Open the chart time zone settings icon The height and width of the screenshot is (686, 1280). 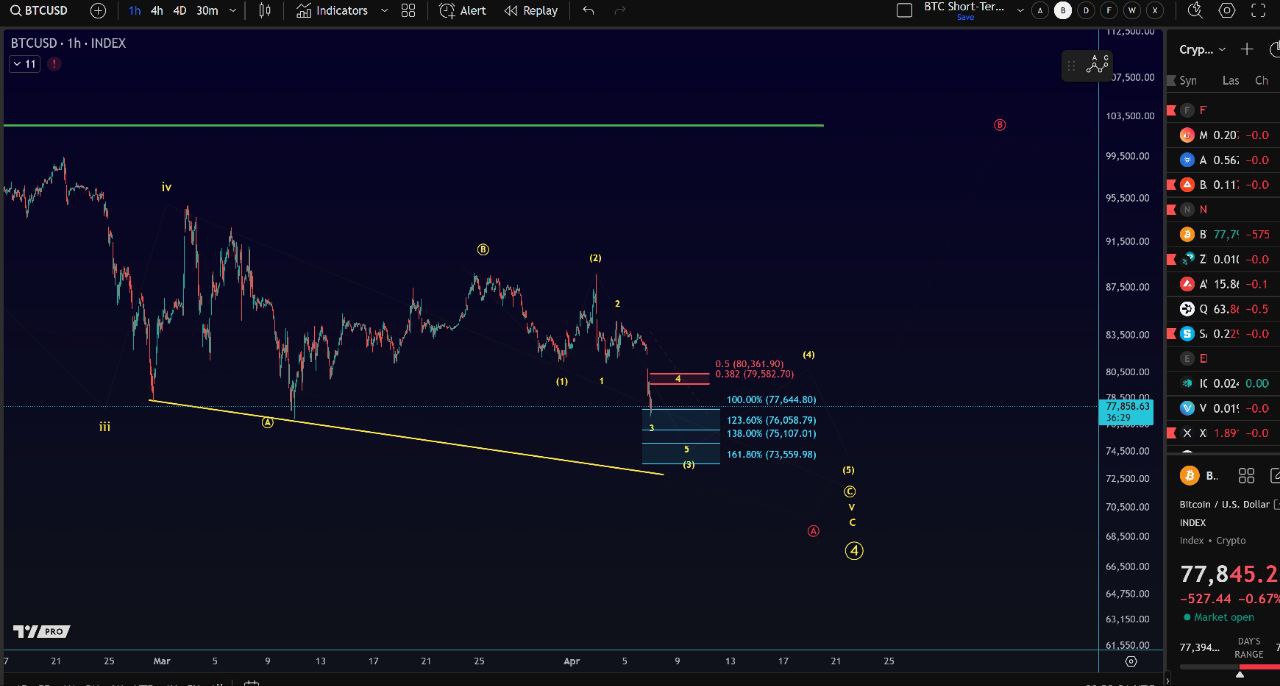click(1131, 661)
